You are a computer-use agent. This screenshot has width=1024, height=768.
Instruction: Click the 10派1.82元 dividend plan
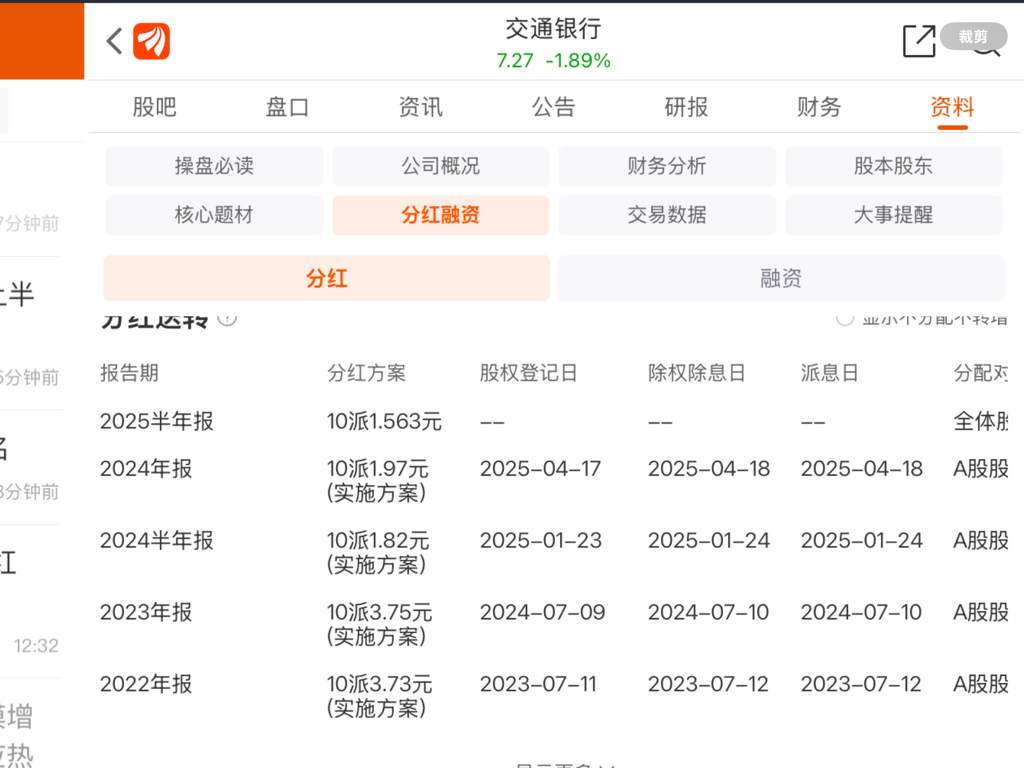pyautogui.click(x=377, y=552)
